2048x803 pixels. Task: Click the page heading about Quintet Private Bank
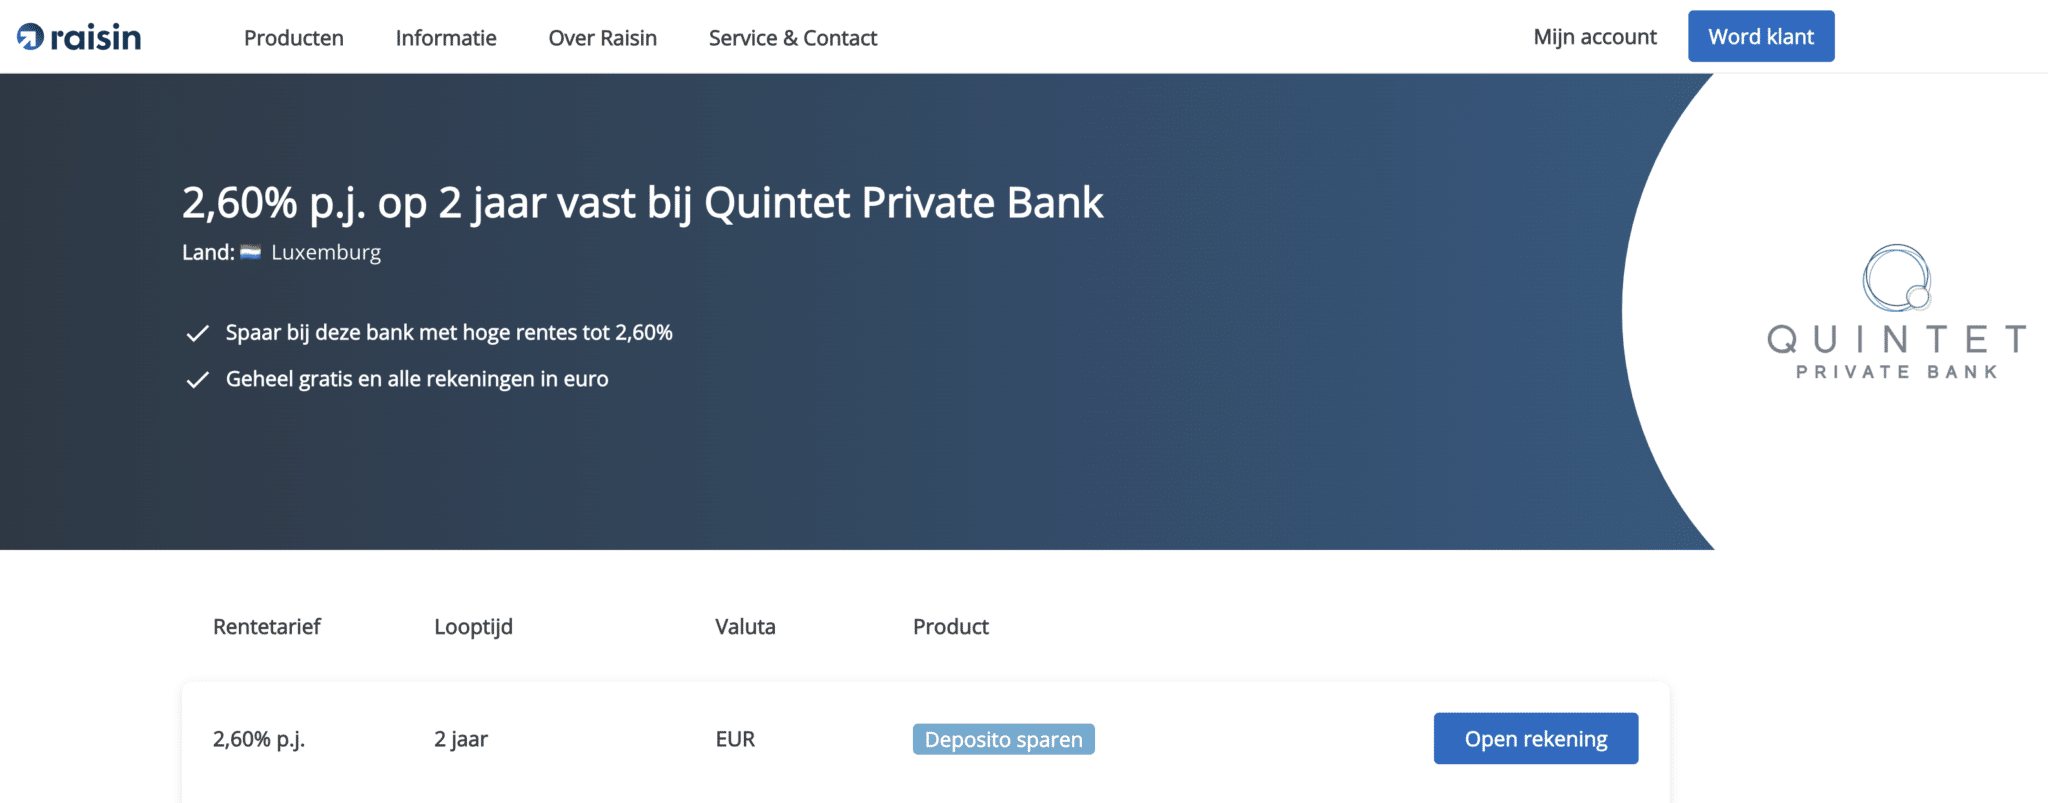pyautogui.click(x=643, y=203)
